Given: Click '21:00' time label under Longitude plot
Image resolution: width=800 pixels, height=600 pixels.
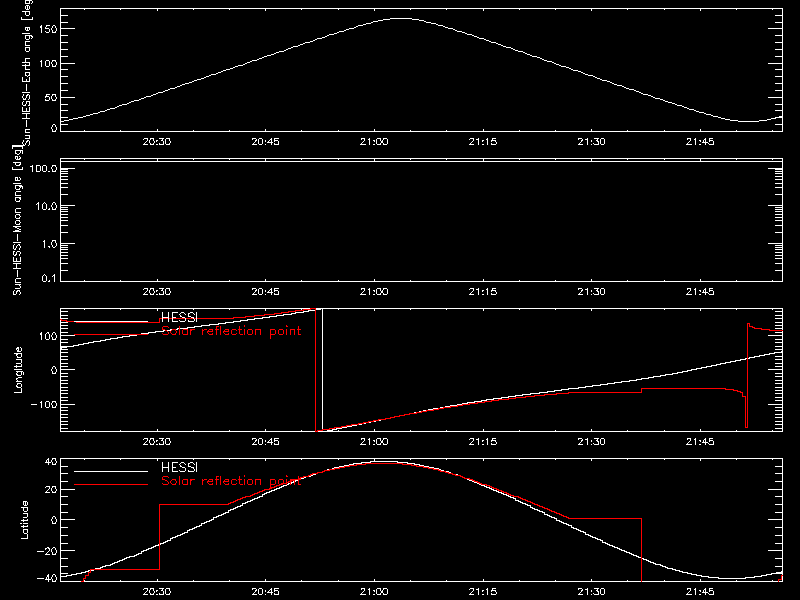Looking at the screenshot, I should click(374, 442).
